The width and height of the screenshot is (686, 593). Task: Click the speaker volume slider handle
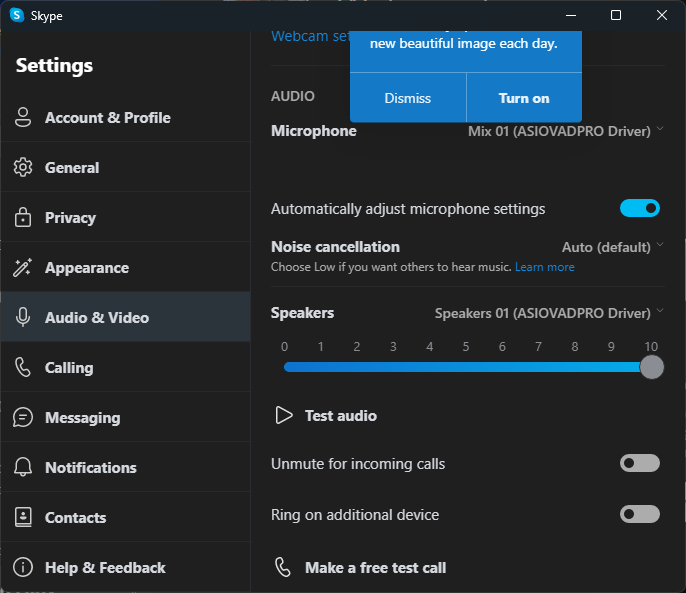[x=651, y=367]
